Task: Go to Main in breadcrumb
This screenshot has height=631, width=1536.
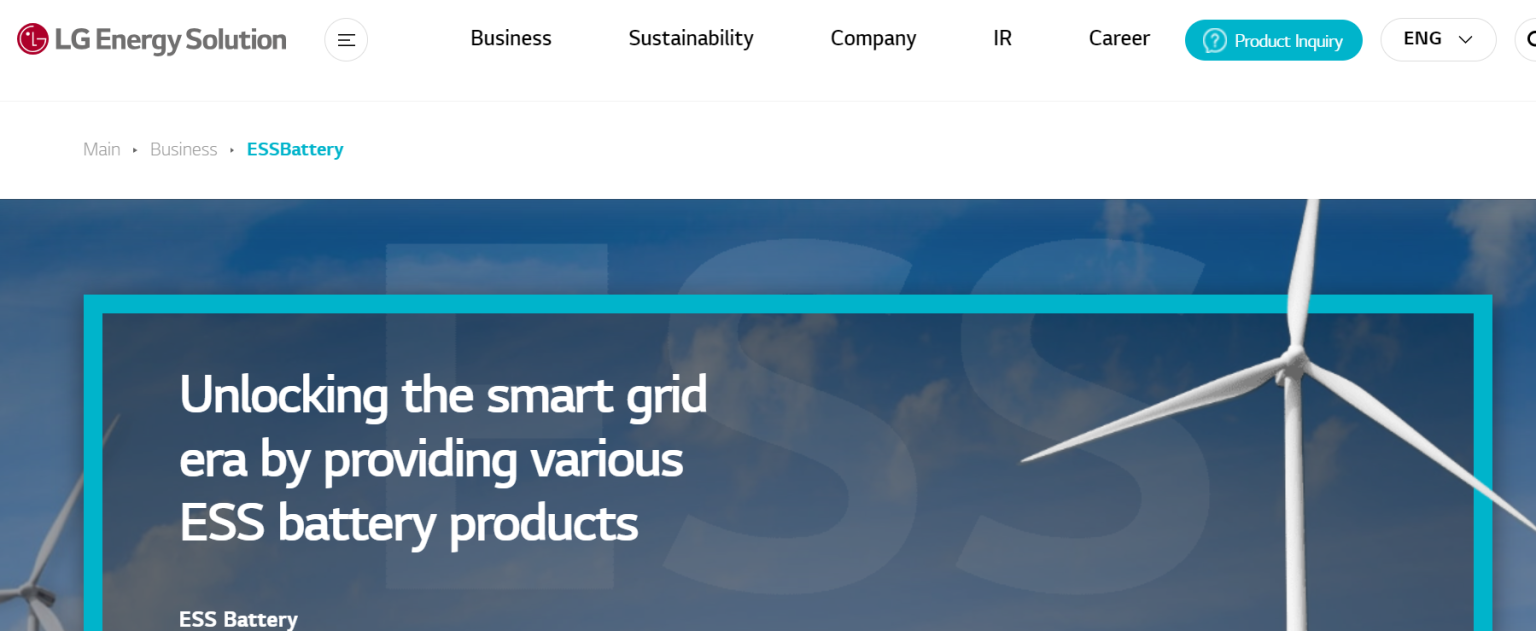Action: (101, 149)
